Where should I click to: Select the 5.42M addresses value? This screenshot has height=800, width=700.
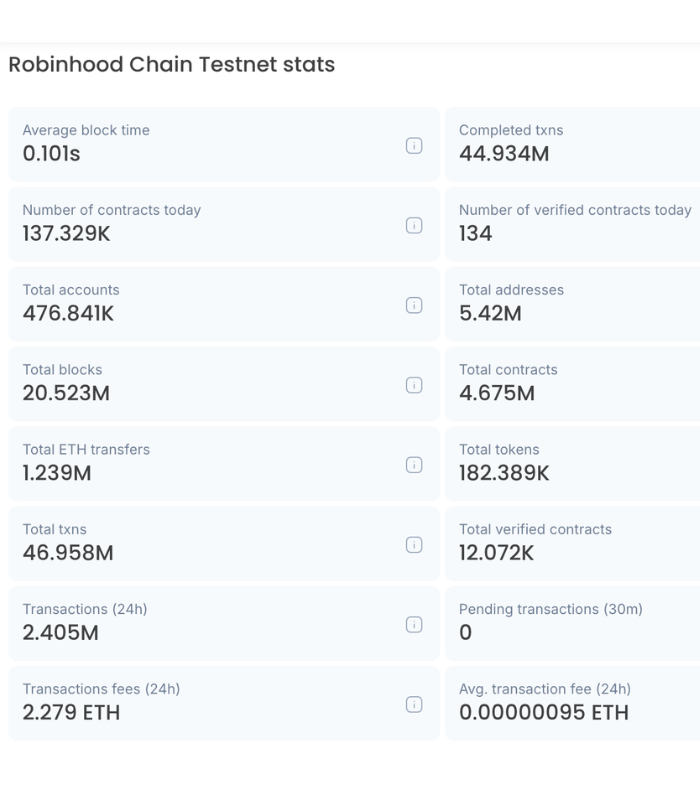click(490, 313)
